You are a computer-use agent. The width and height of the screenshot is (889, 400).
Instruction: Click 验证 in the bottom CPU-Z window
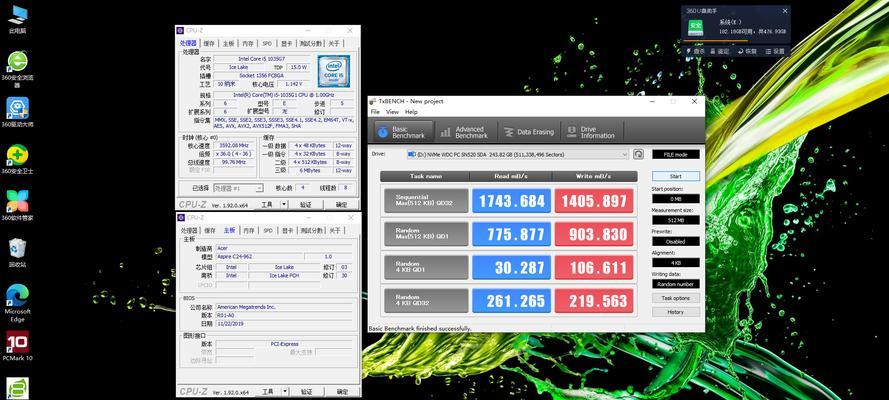pyautogui.click(x=306, y=392)
